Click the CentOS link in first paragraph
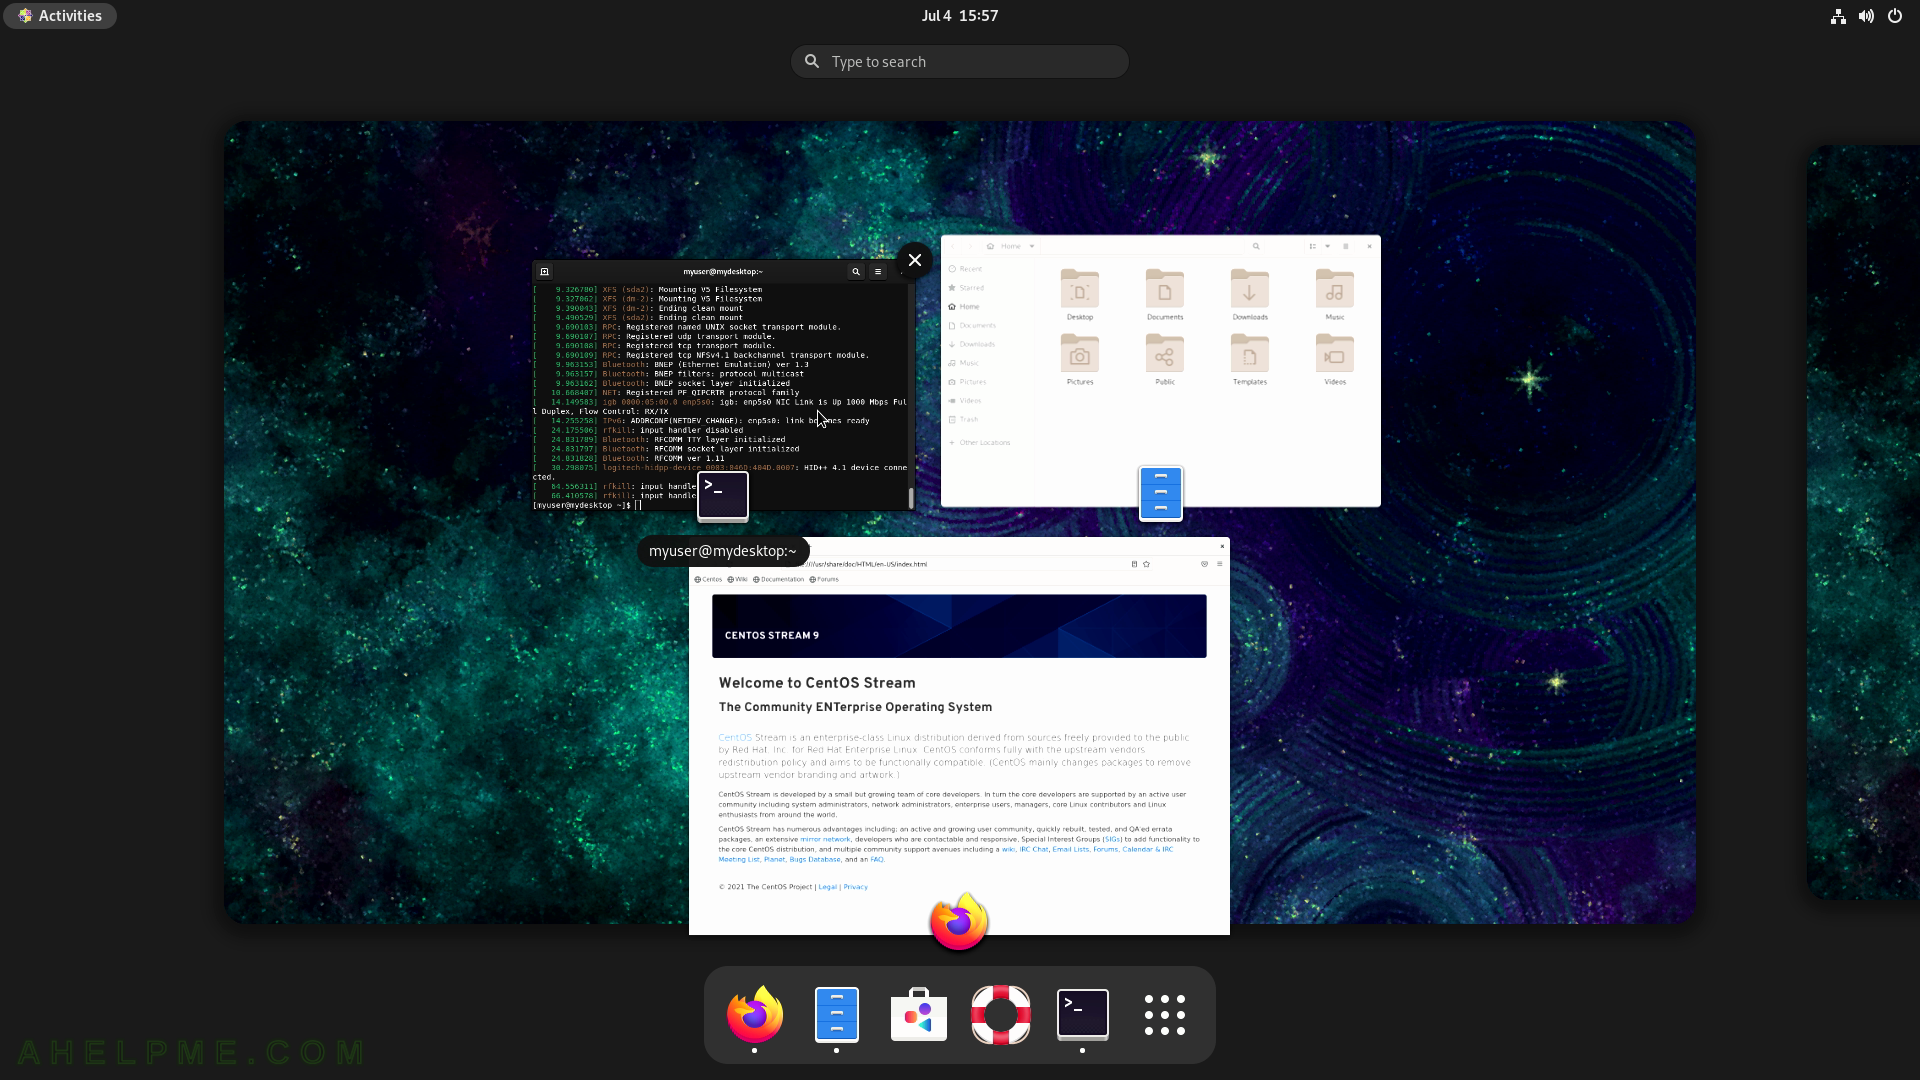Image resolution: width=1920 pixels, height=1080 pixels. [735, 737]
